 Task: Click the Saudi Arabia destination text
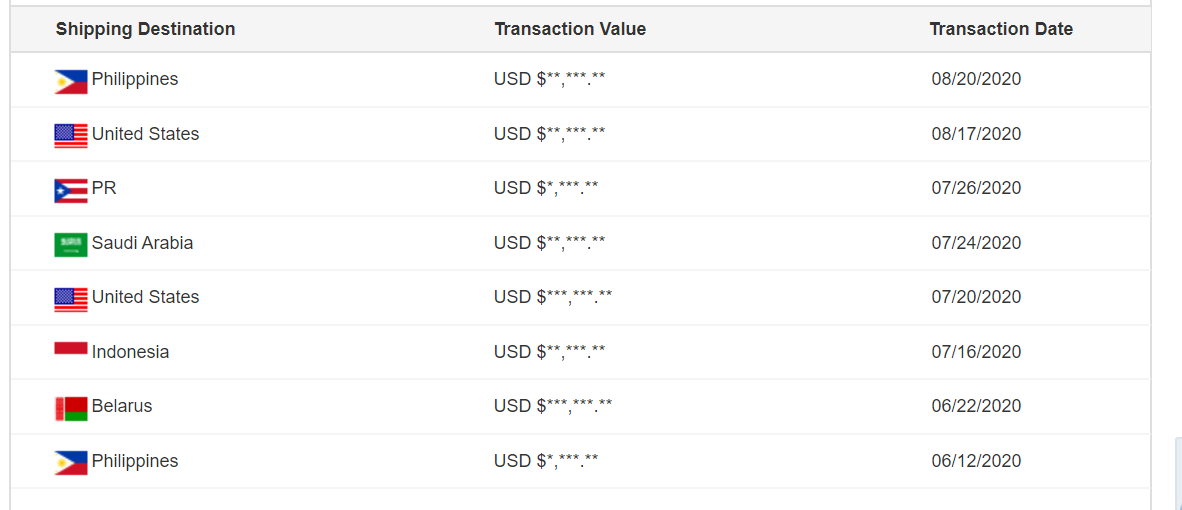142,243
